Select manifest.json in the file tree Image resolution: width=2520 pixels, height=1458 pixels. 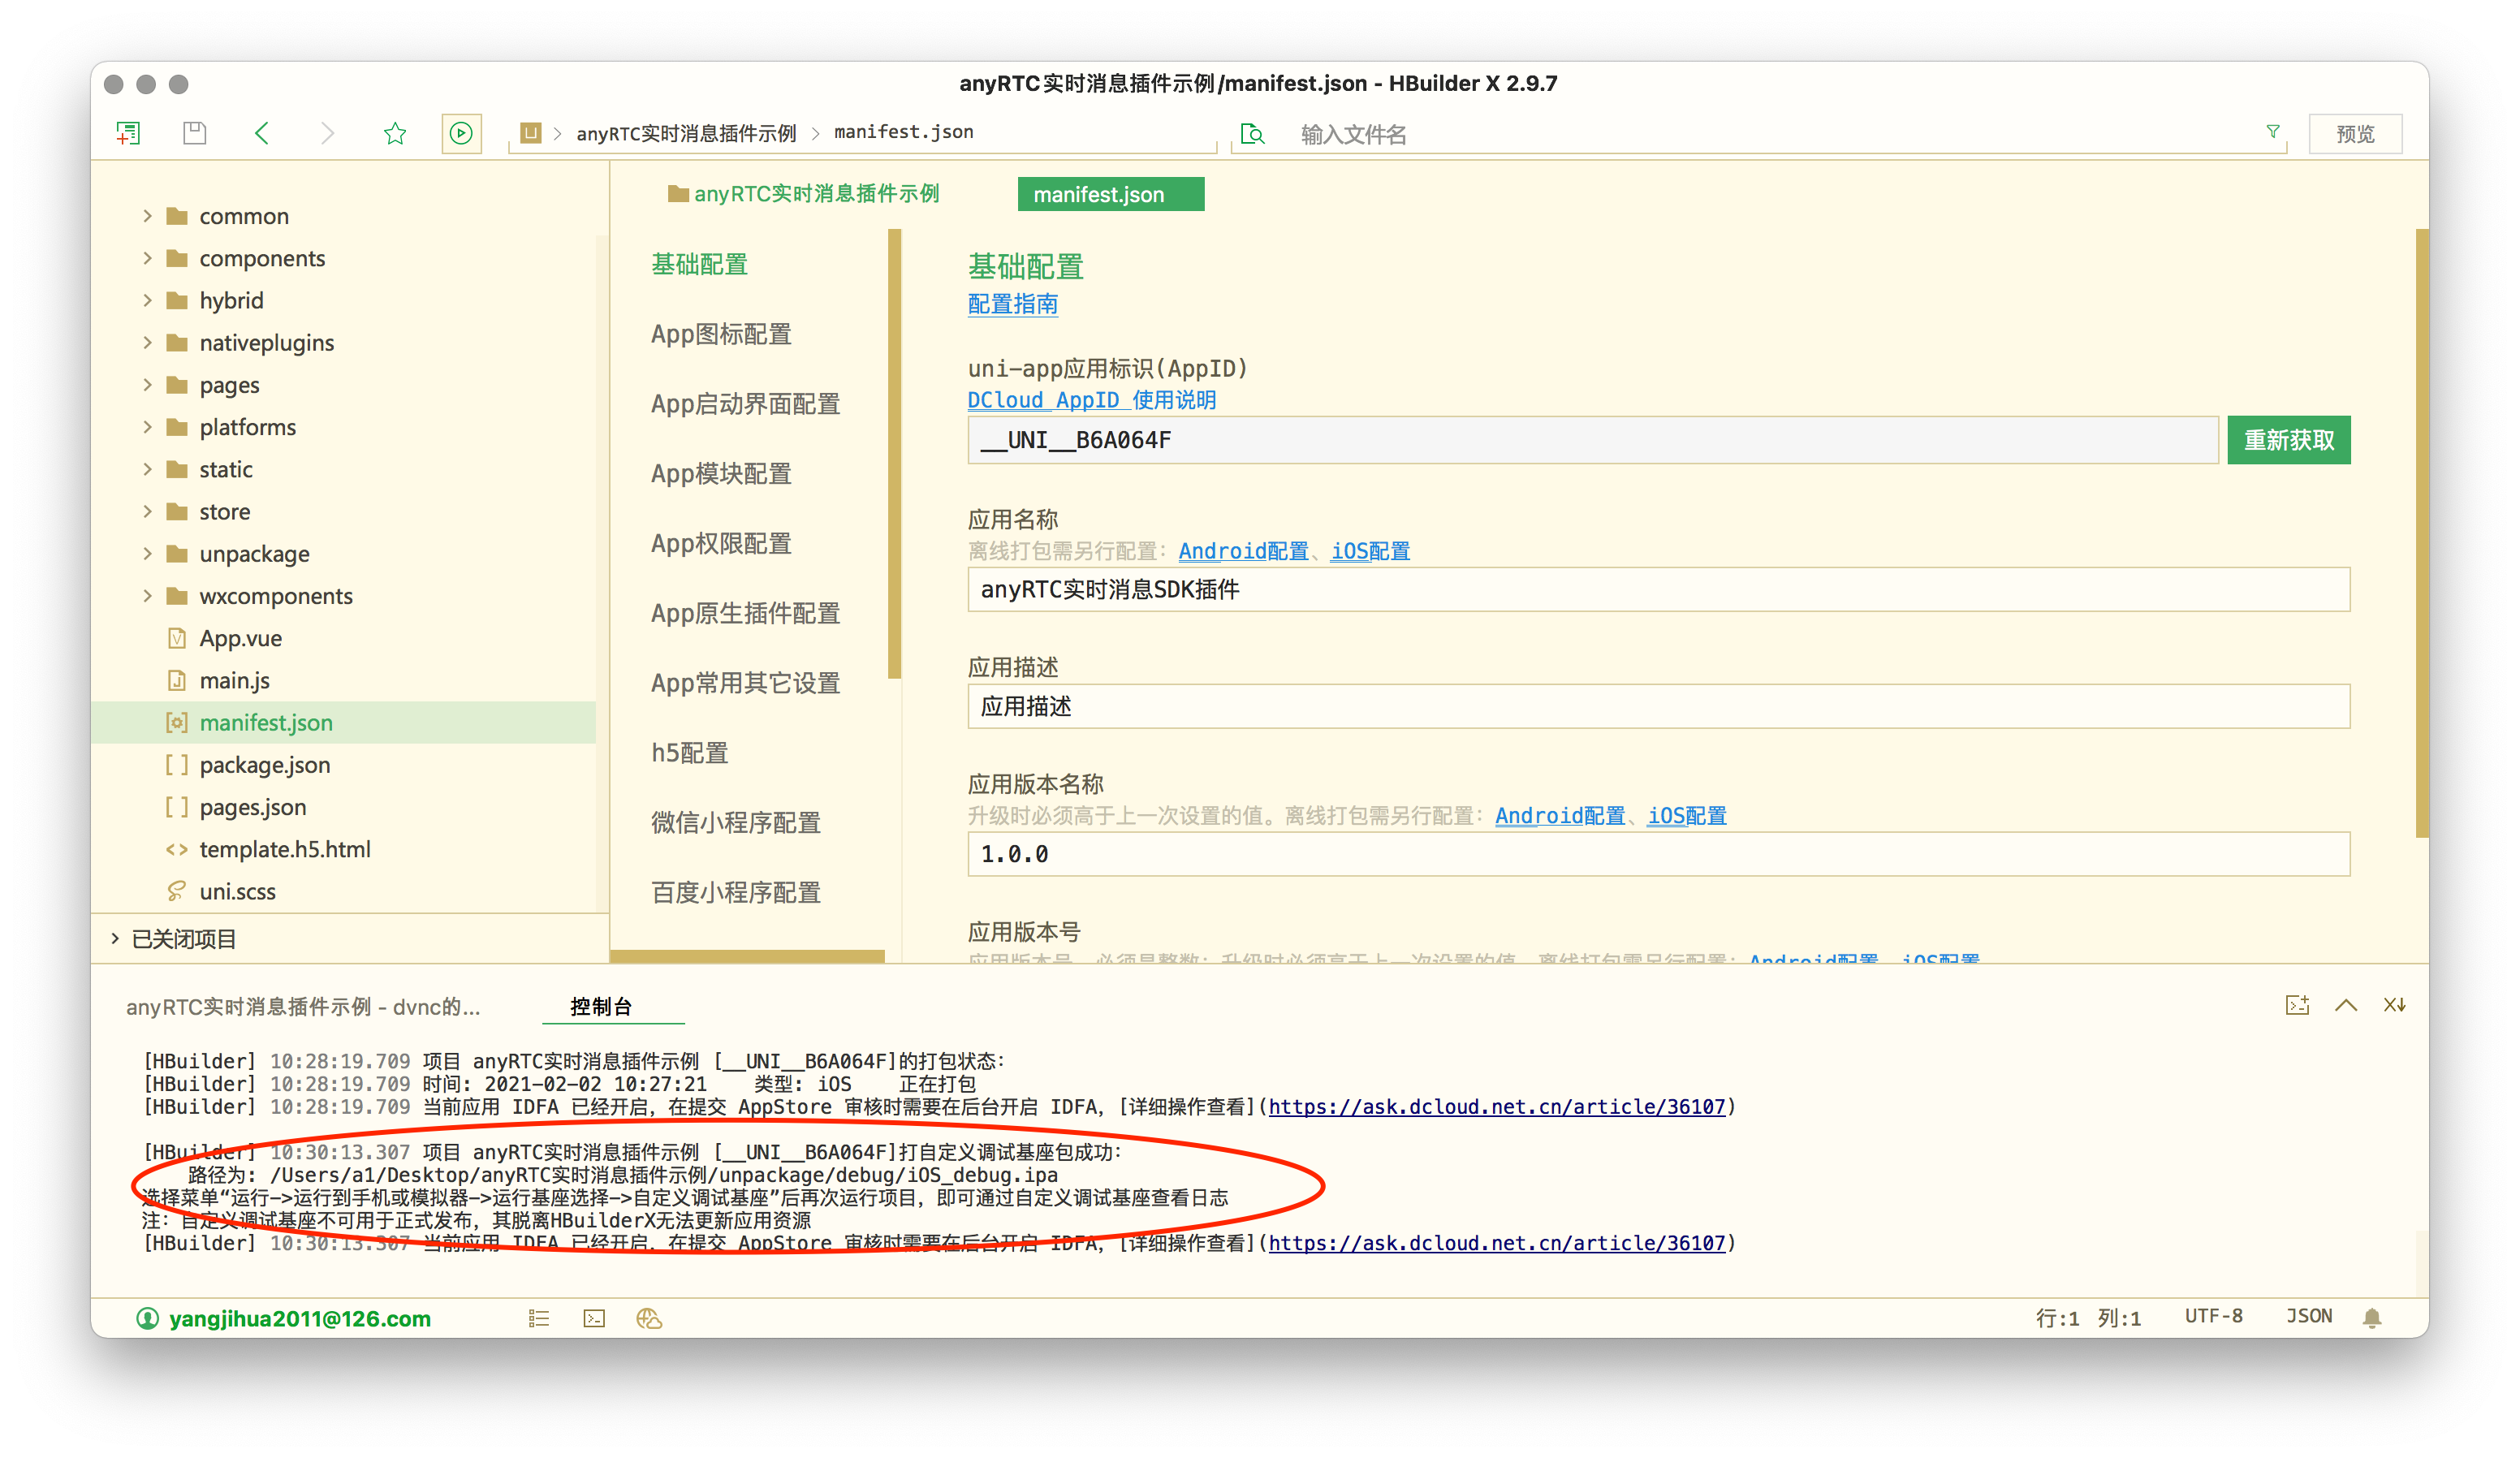[343, 722]
